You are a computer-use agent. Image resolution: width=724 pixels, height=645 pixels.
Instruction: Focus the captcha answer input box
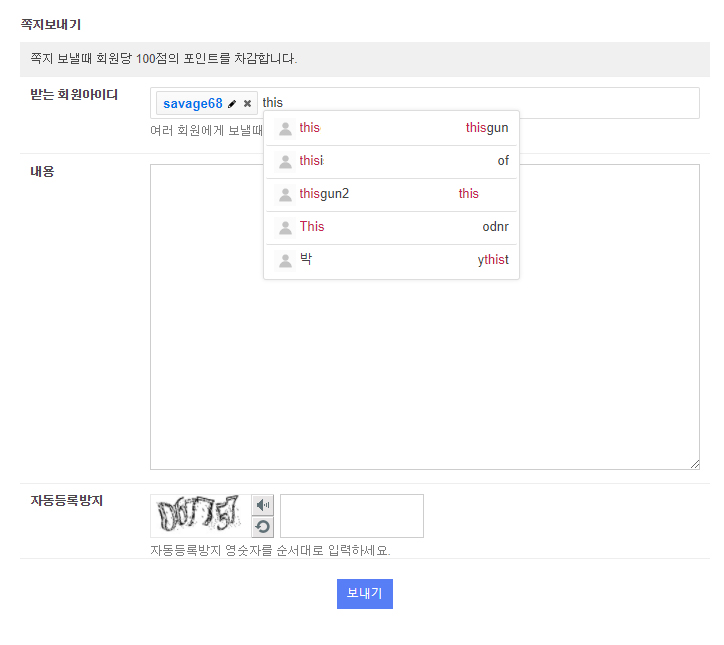tap(352, 516)
